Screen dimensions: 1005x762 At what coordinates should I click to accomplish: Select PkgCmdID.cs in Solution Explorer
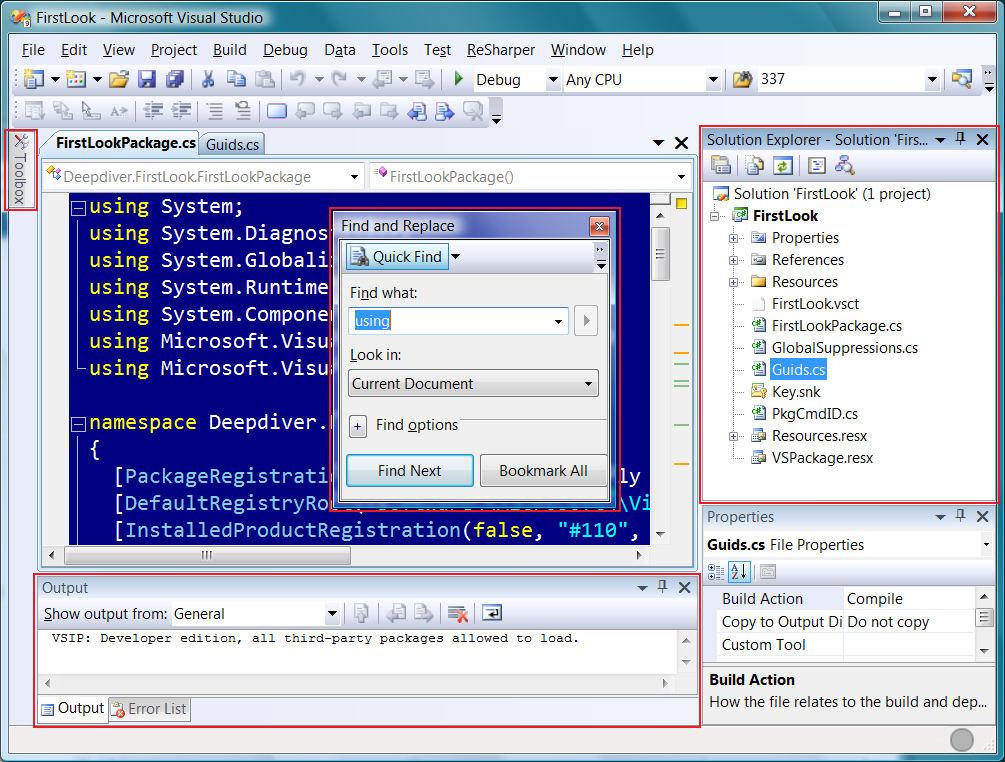point(814,414)
